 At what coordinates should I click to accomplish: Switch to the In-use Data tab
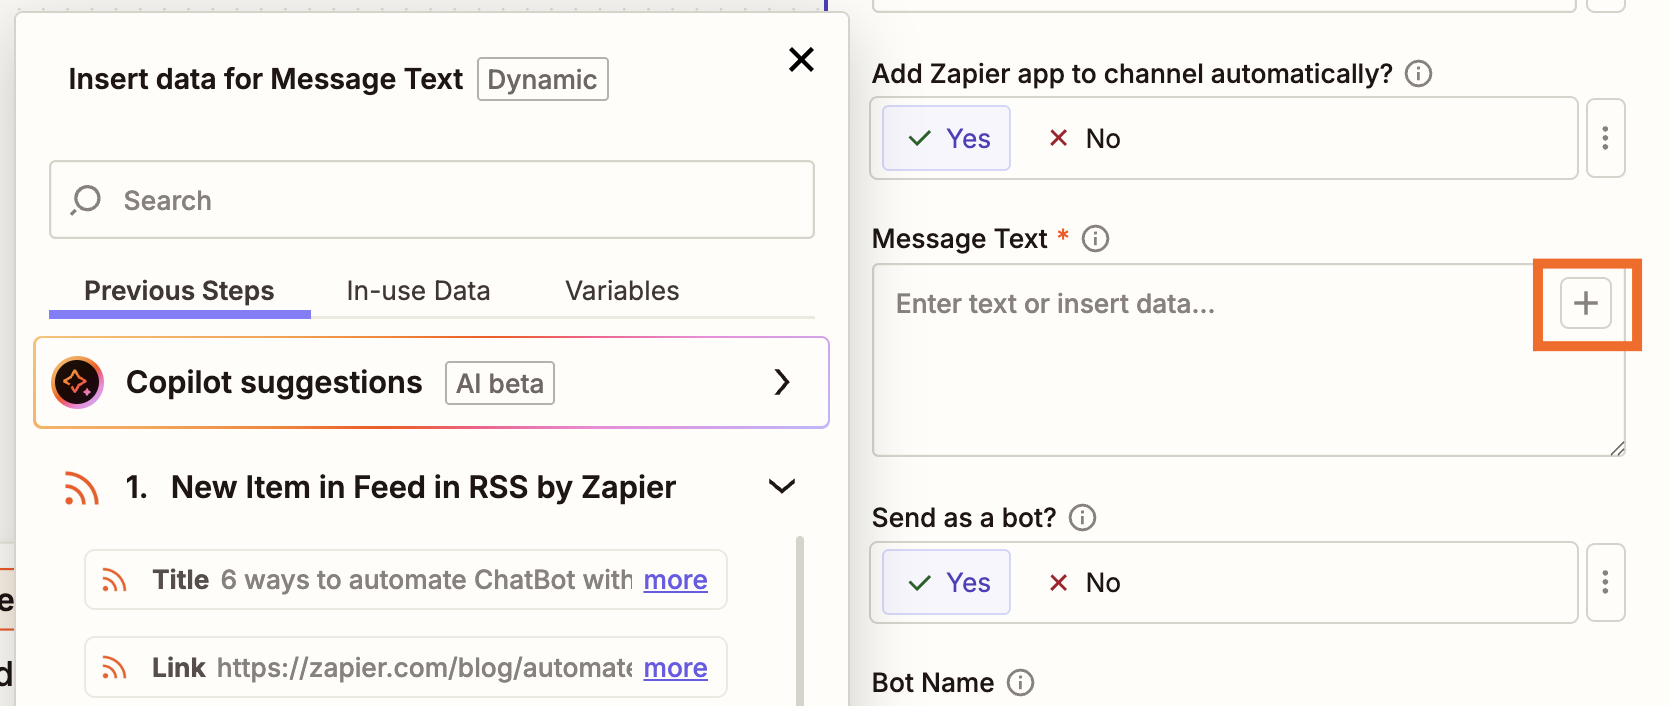pyautogui.click(x=418, y=291)
